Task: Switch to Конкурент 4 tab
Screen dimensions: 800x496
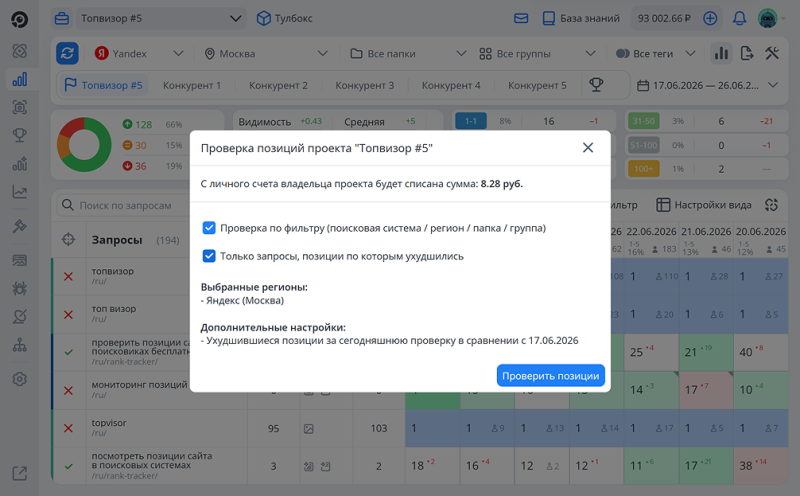Action: (451, 85)
